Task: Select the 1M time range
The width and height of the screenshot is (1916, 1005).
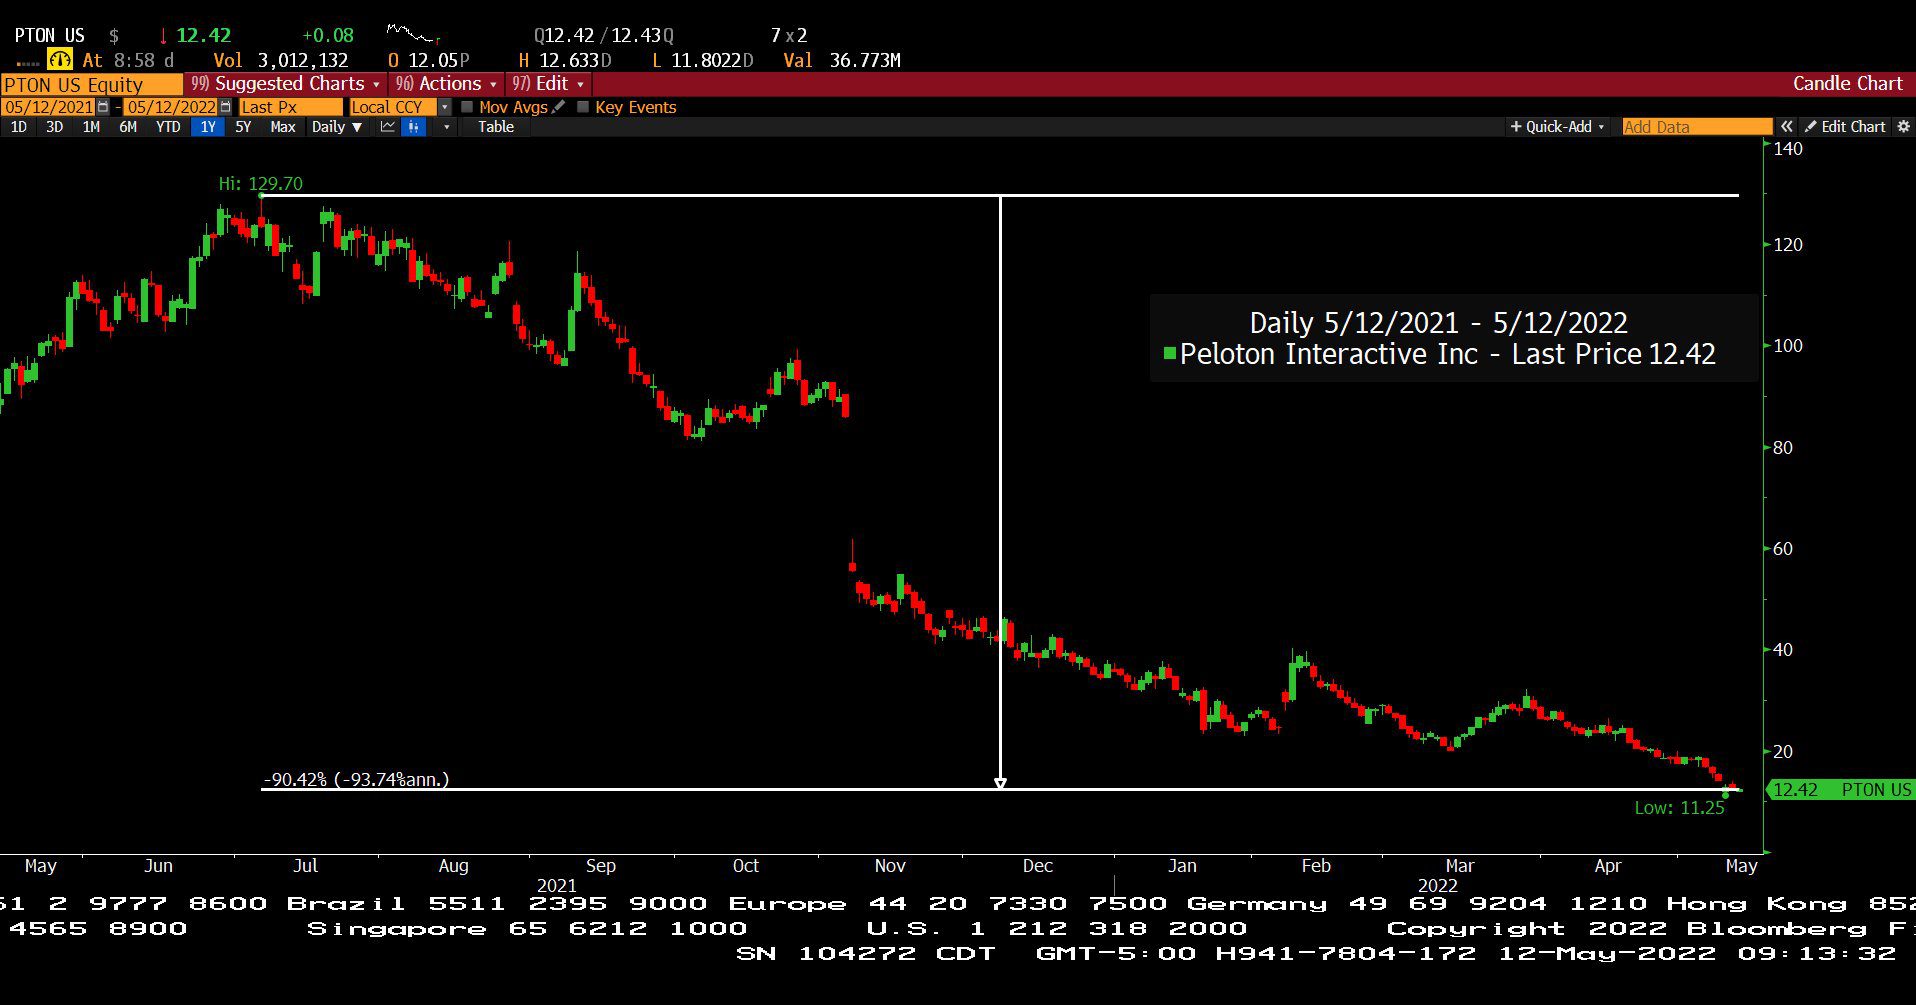Action: (x=91, y=127)
